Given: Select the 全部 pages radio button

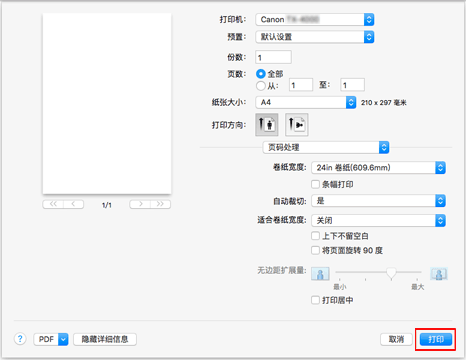Looking at the screenshot, I should pos(261,74).
